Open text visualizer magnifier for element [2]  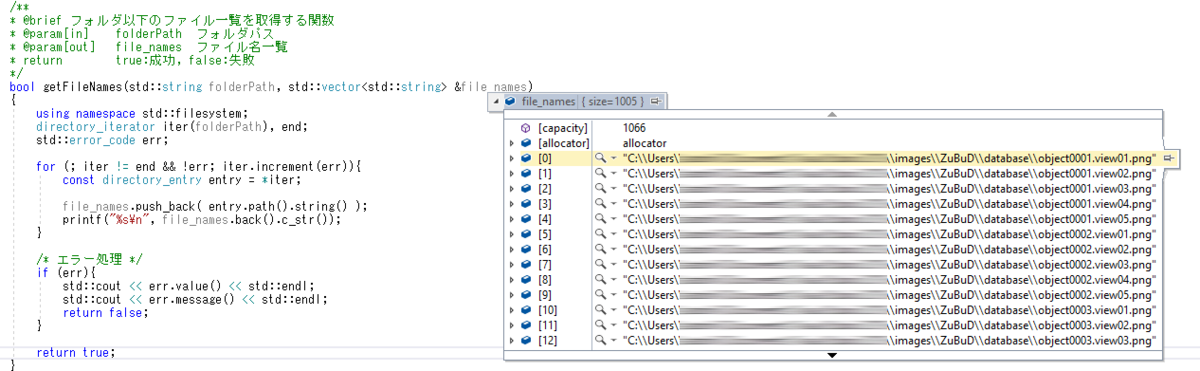click(600, 188)
